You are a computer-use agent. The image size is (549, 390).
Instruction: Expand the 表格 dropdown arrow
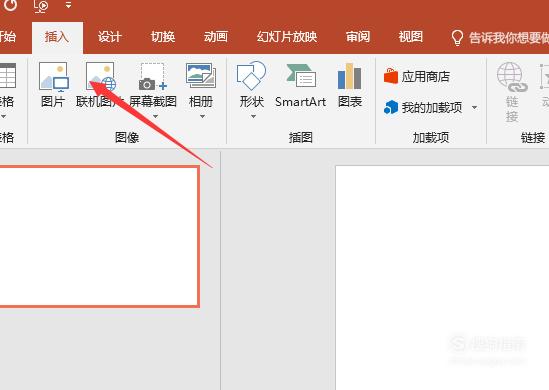pyautogui.click(x=3, y=116)
